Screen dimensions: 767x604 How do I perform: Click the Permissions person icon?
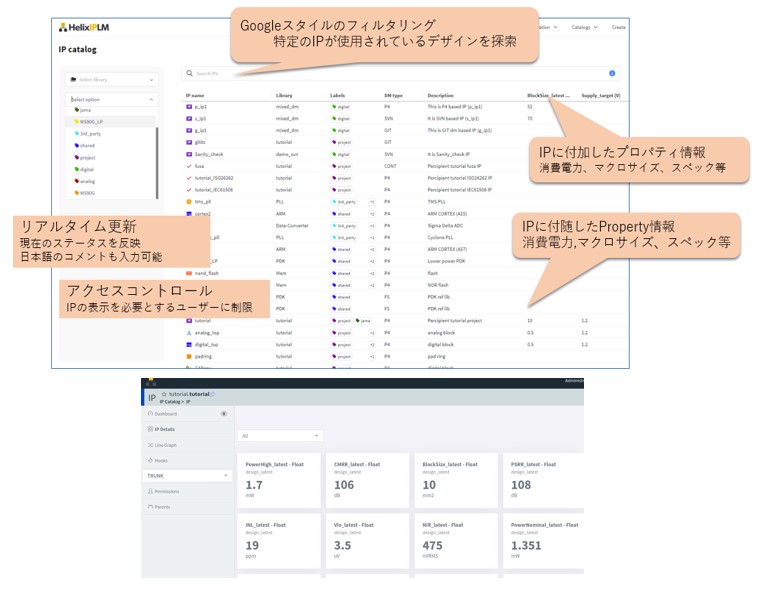(x=150, y=491)
